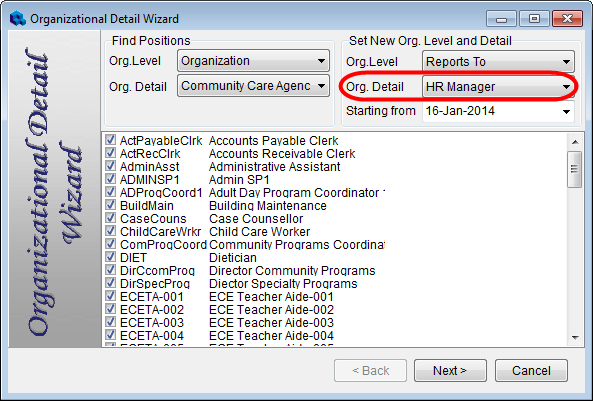Viewport: 593px width, 401px height.
Task: Click the wizard app icon in title bar
Action: (17, 19)
